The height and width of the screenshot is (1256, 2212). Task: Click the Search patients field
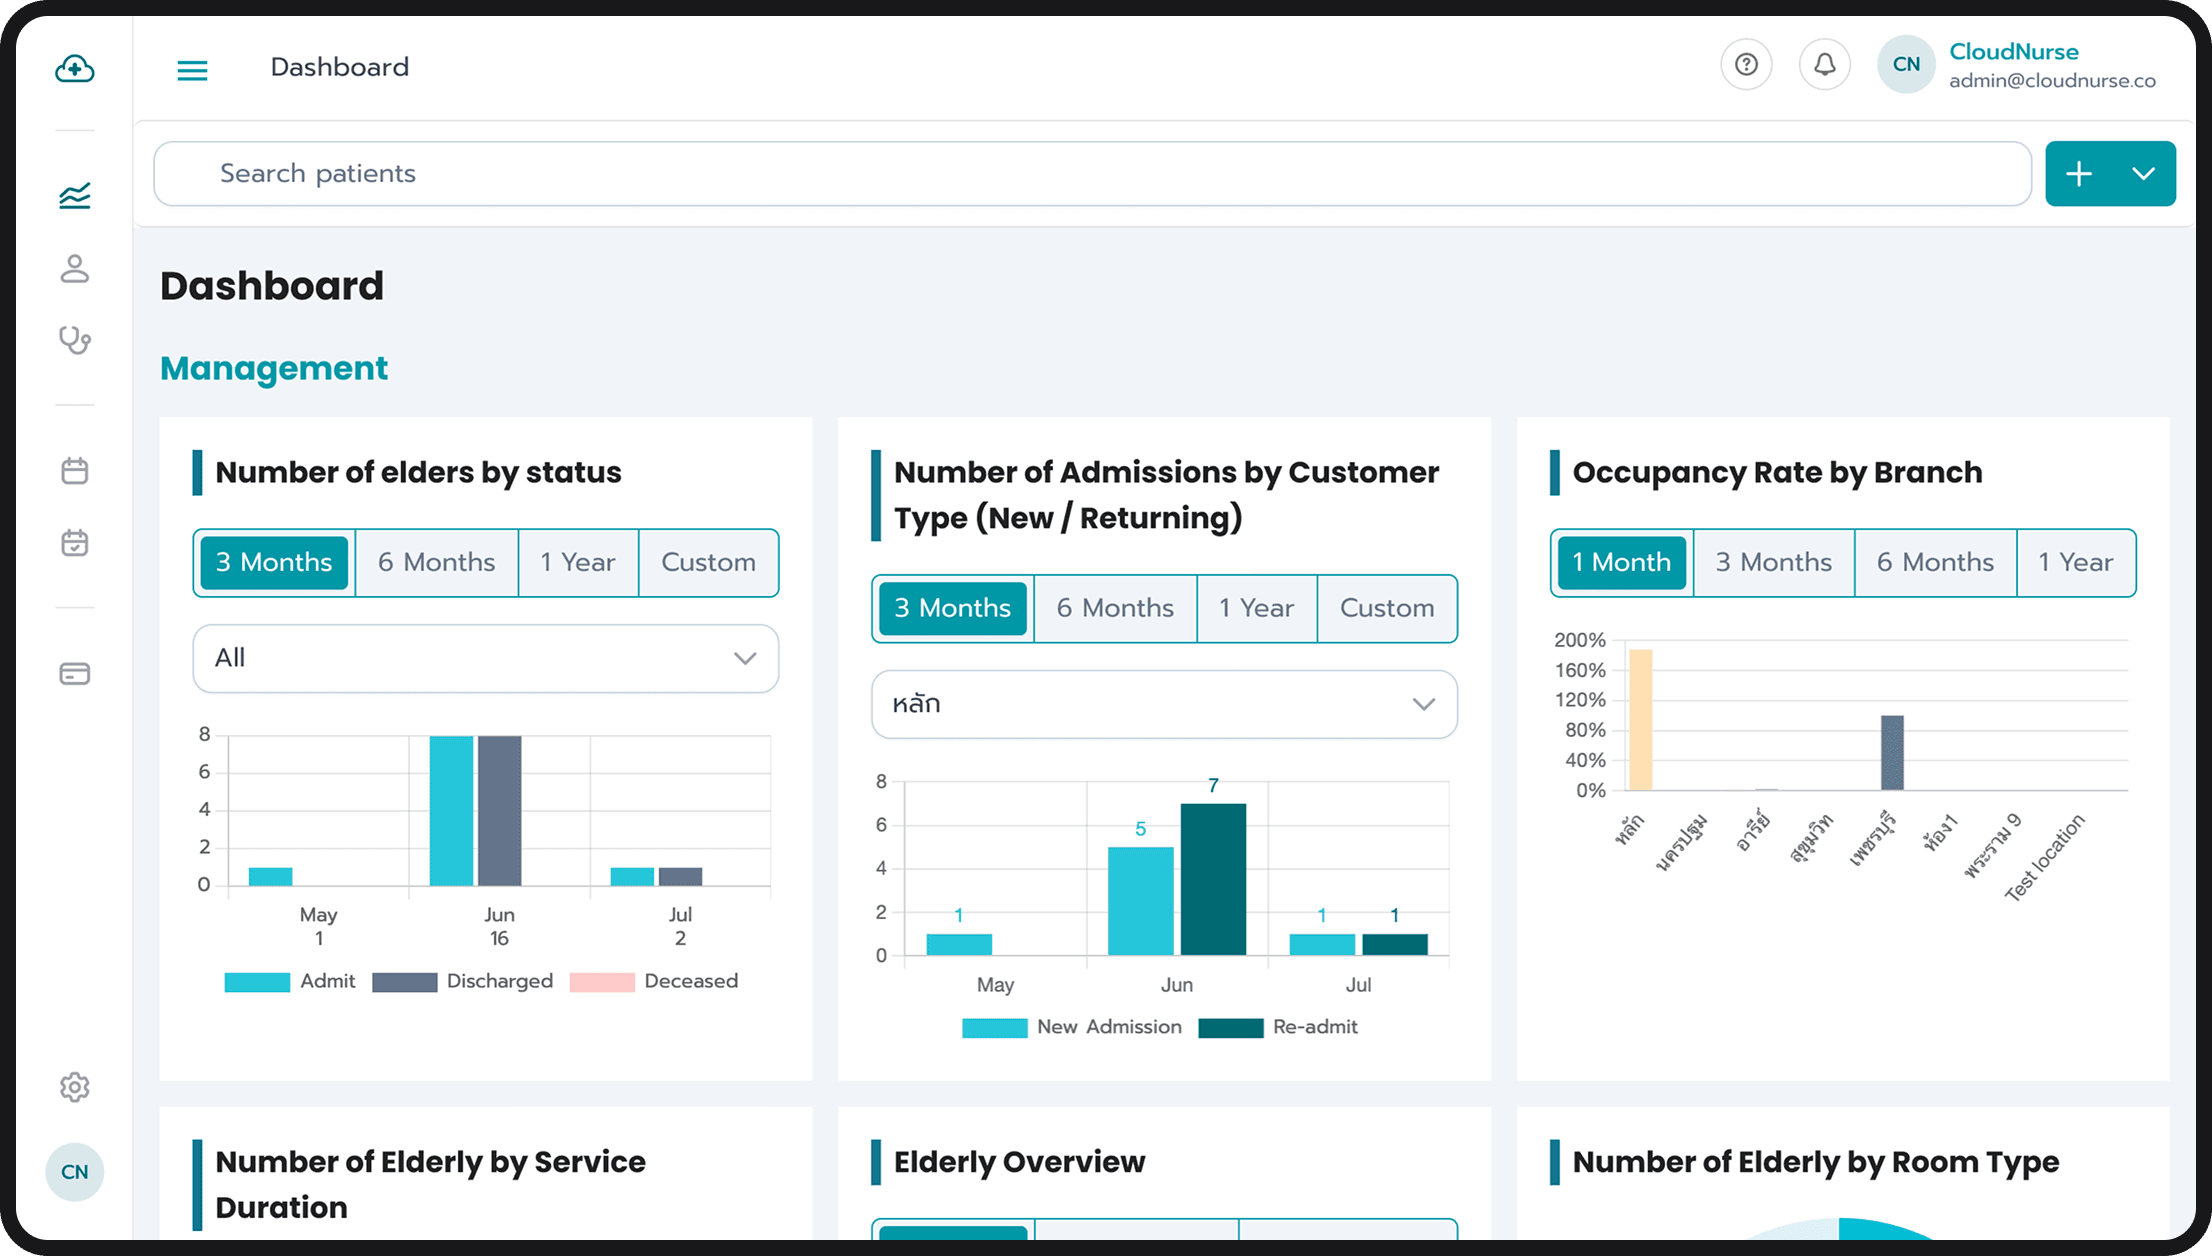click(1092, 174)
